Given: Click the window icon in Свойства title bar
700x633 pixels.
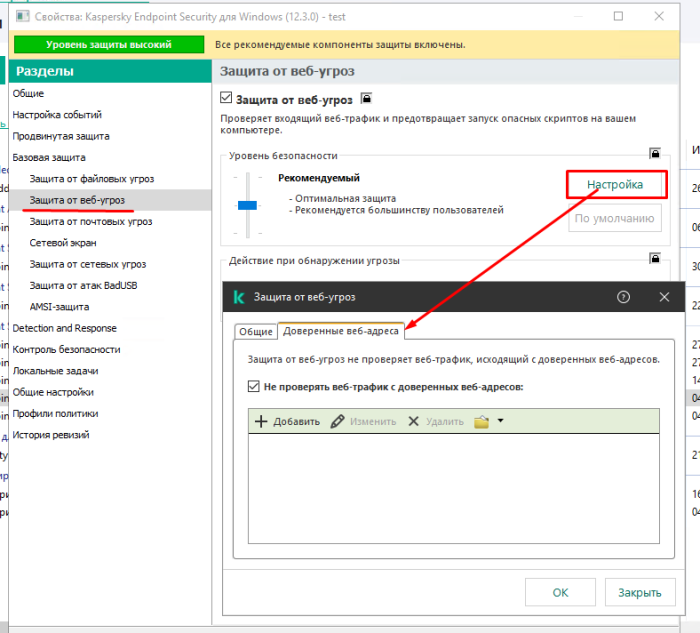Looking at the screenshot, I should pos(22,17).
